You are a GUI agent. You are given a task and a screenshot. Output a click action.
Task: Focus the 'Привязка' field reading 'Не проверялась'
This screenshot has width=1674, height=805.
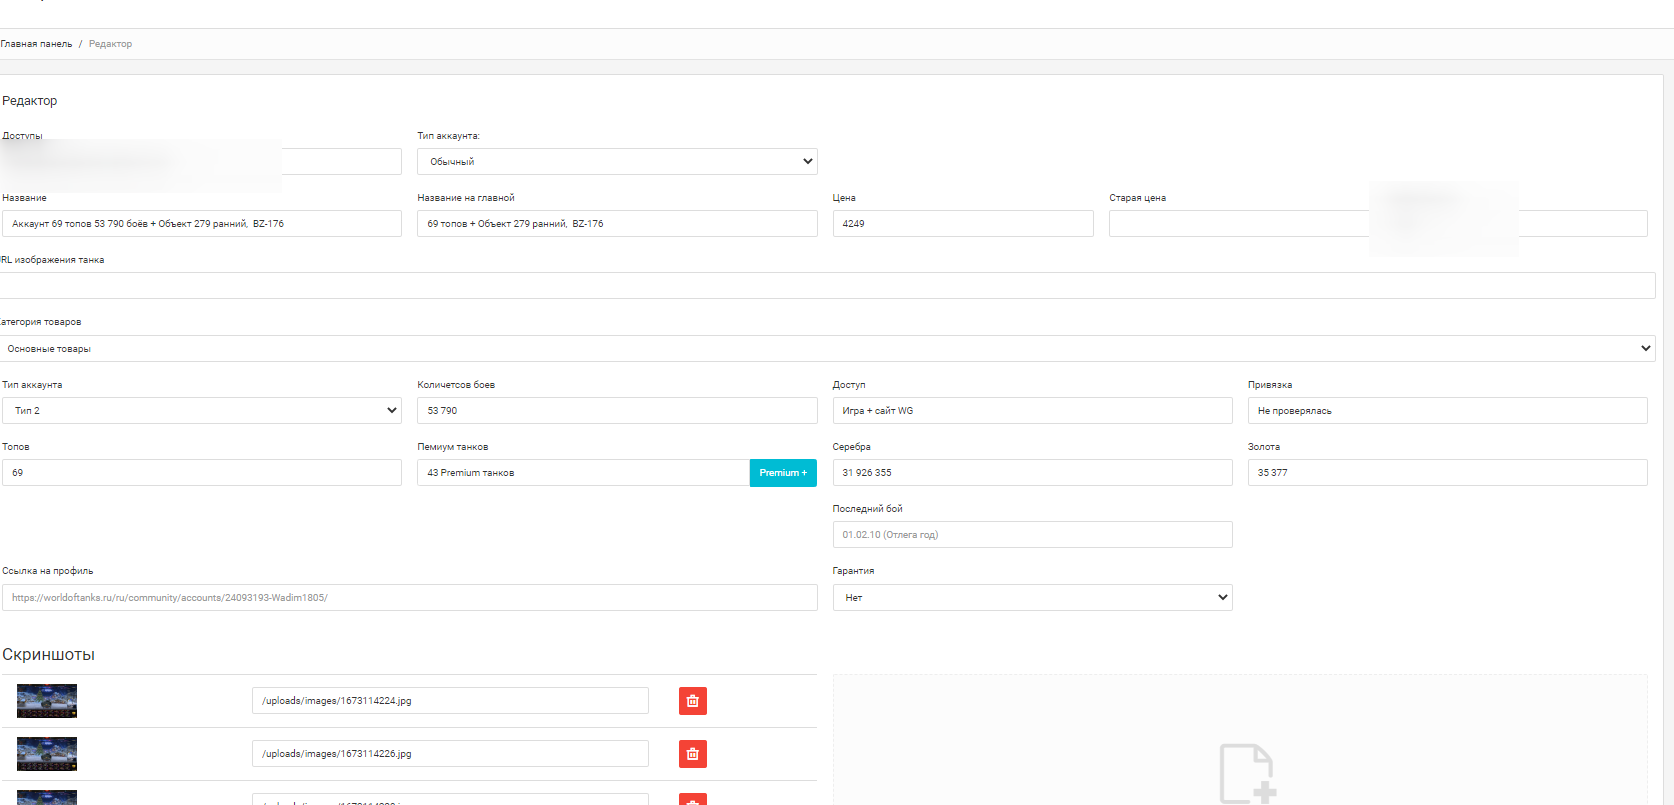(x=1446, y=411)
